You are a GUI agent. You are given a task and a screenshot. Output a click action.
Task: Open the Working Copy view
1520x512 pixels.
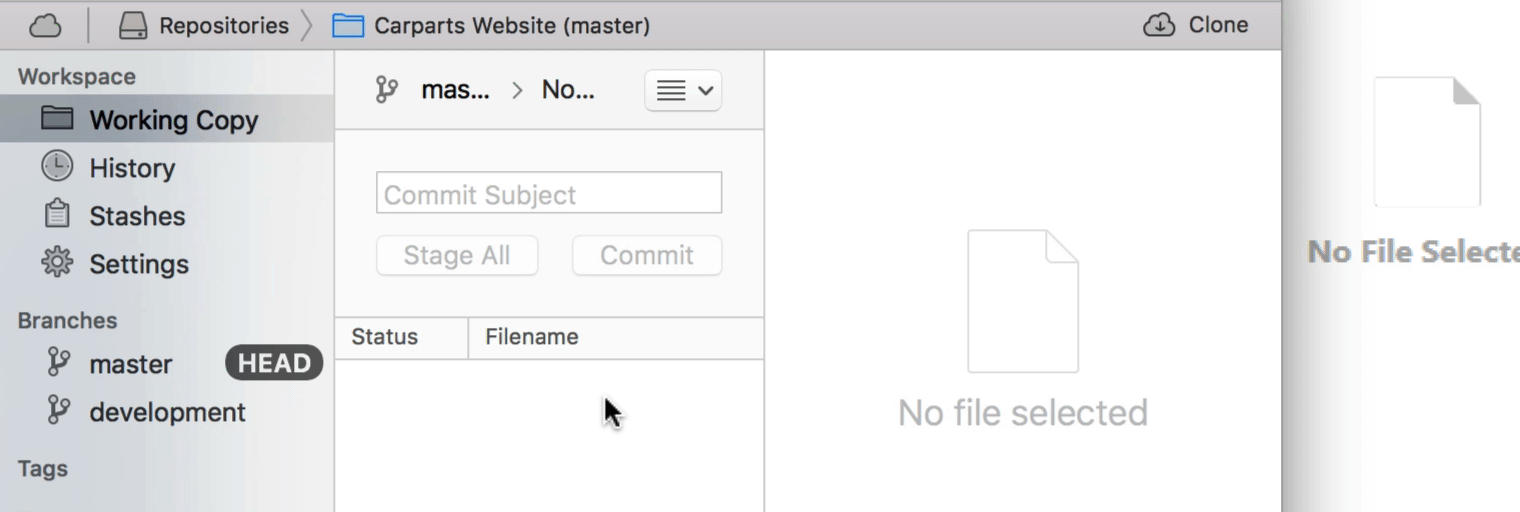click(x=173, y=120)
